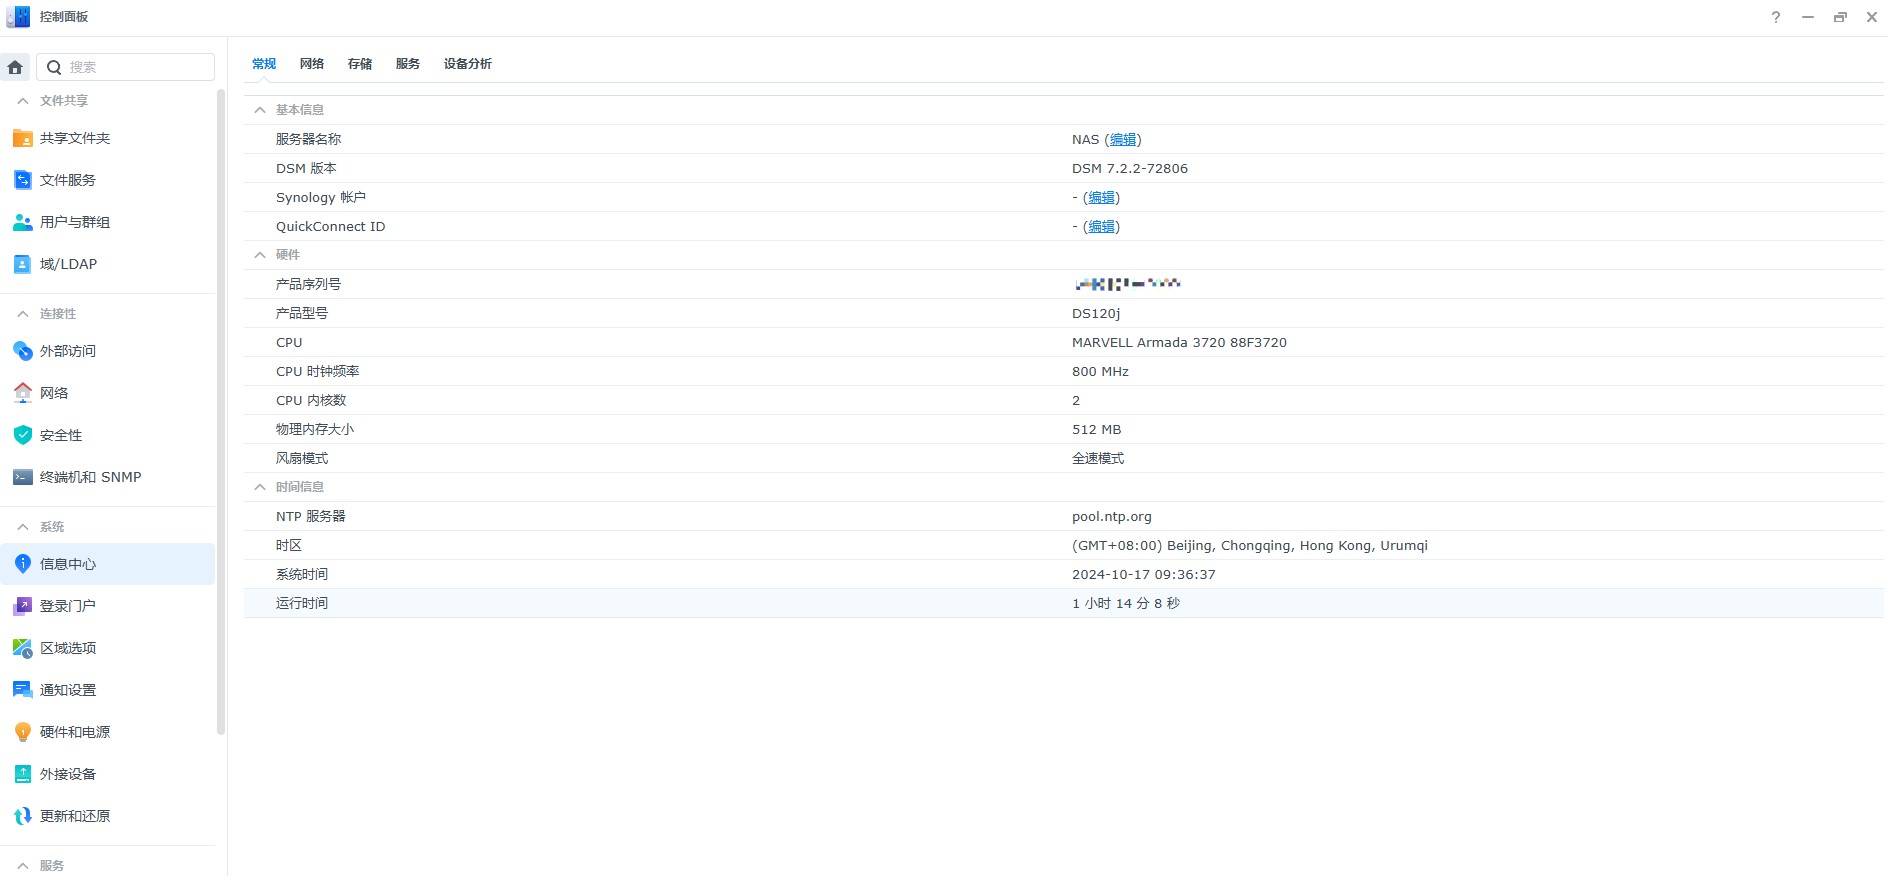Screen dimensions: 1888x876
Task: Switch to the General (常规) tab
Action: pyautogui.click(x=264, y=63)
